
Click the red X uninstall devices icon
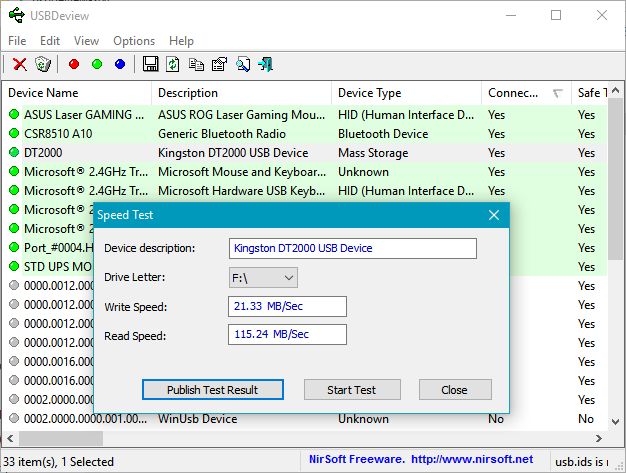[x=20, y=64]
